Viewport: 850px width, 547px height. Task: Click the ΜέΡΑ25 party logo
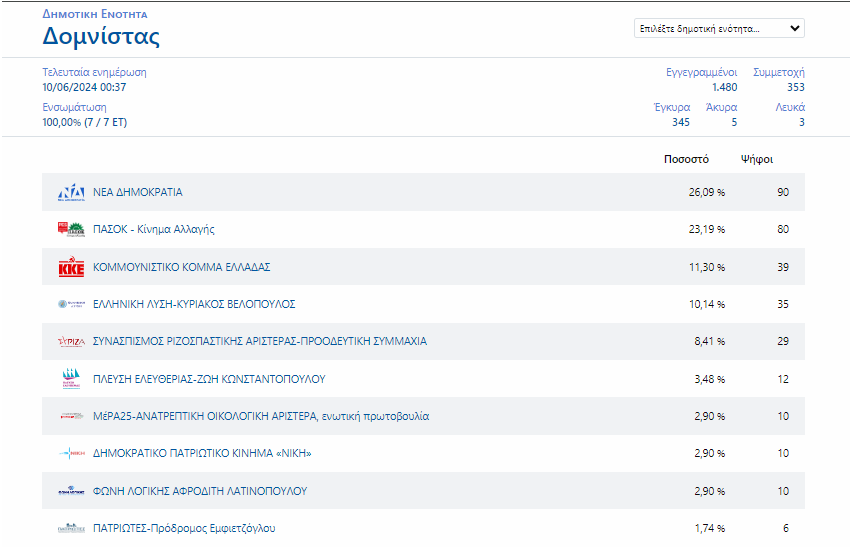tap(71, 416)
